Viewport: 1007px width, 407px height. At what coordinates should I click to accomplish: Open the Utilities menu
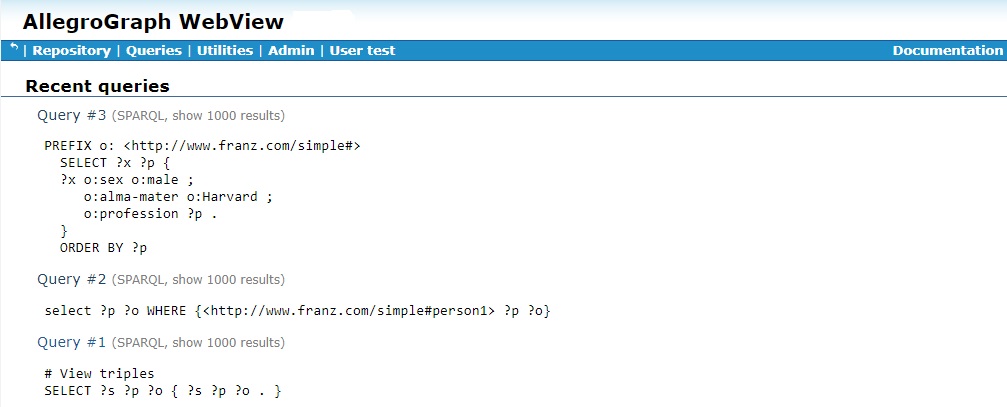pyautogui.click(x=225, y=51)
